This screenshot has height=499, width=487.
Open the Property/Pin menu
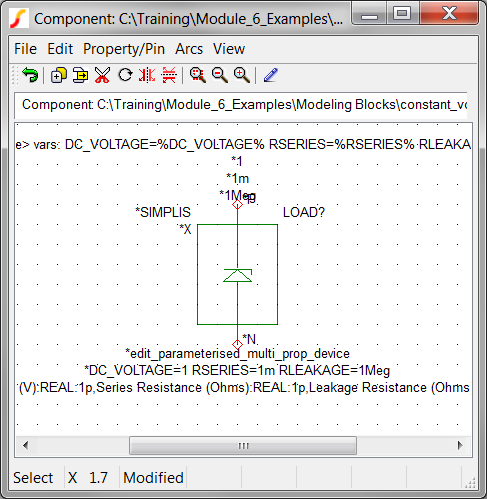pyautogui.click(x=124, y=49)
